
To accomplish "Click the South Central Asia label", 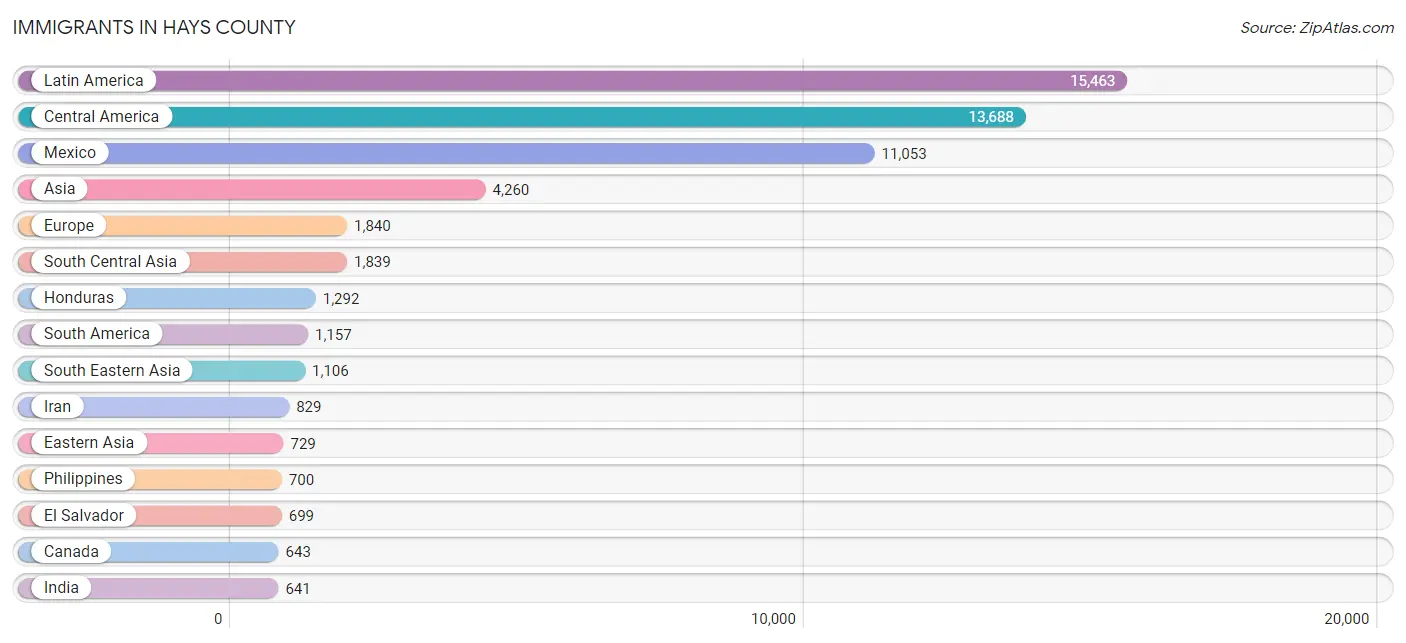I will point(110,262).
